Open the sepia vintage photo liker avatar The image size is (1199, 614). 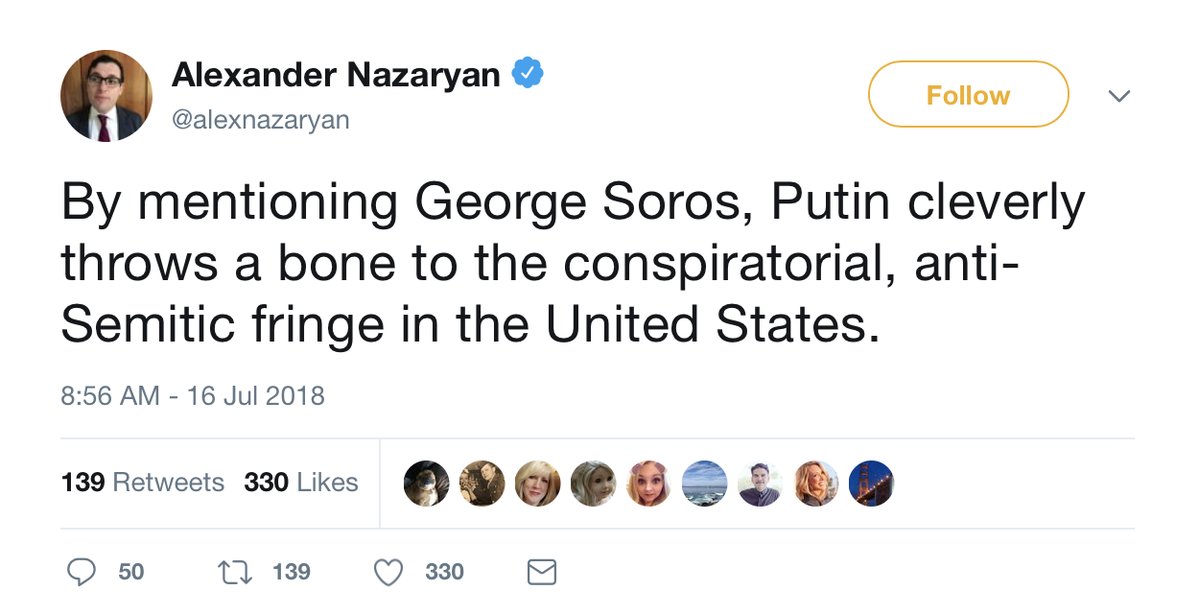pos(481,483)
